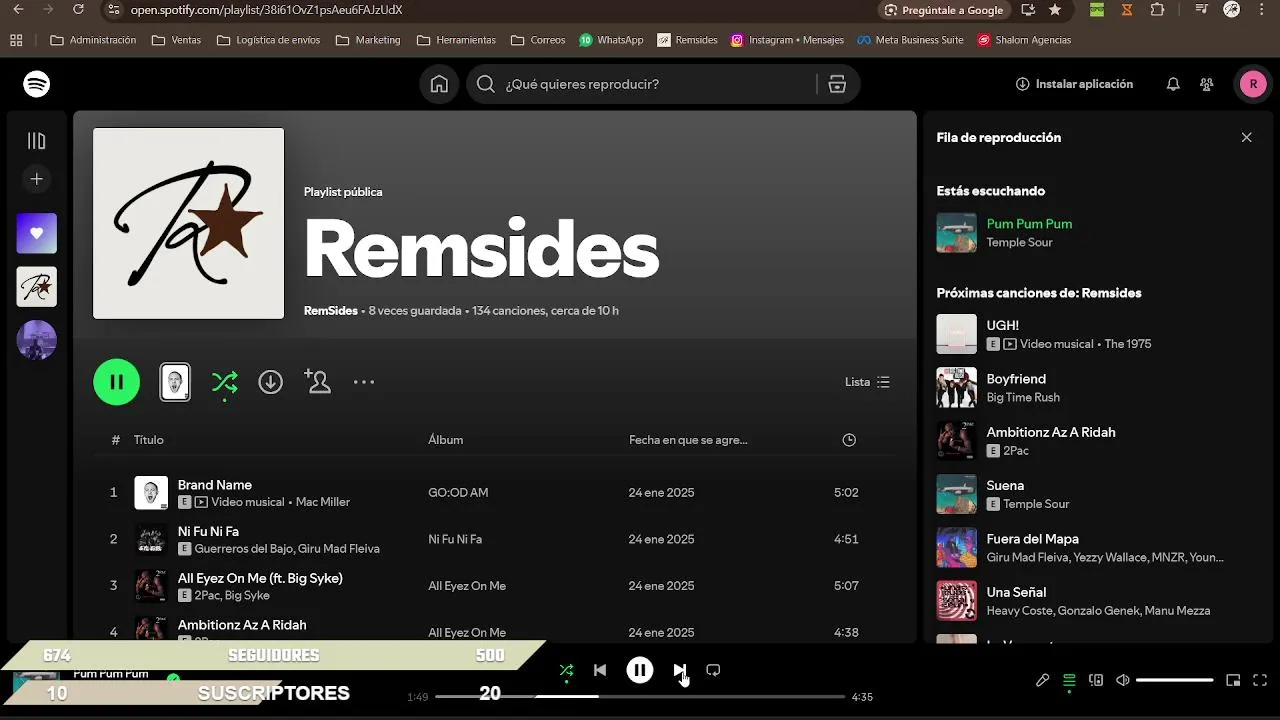Screen dimensions: 1280x720
Task: Click the Spotify logo
Action: 37,84
